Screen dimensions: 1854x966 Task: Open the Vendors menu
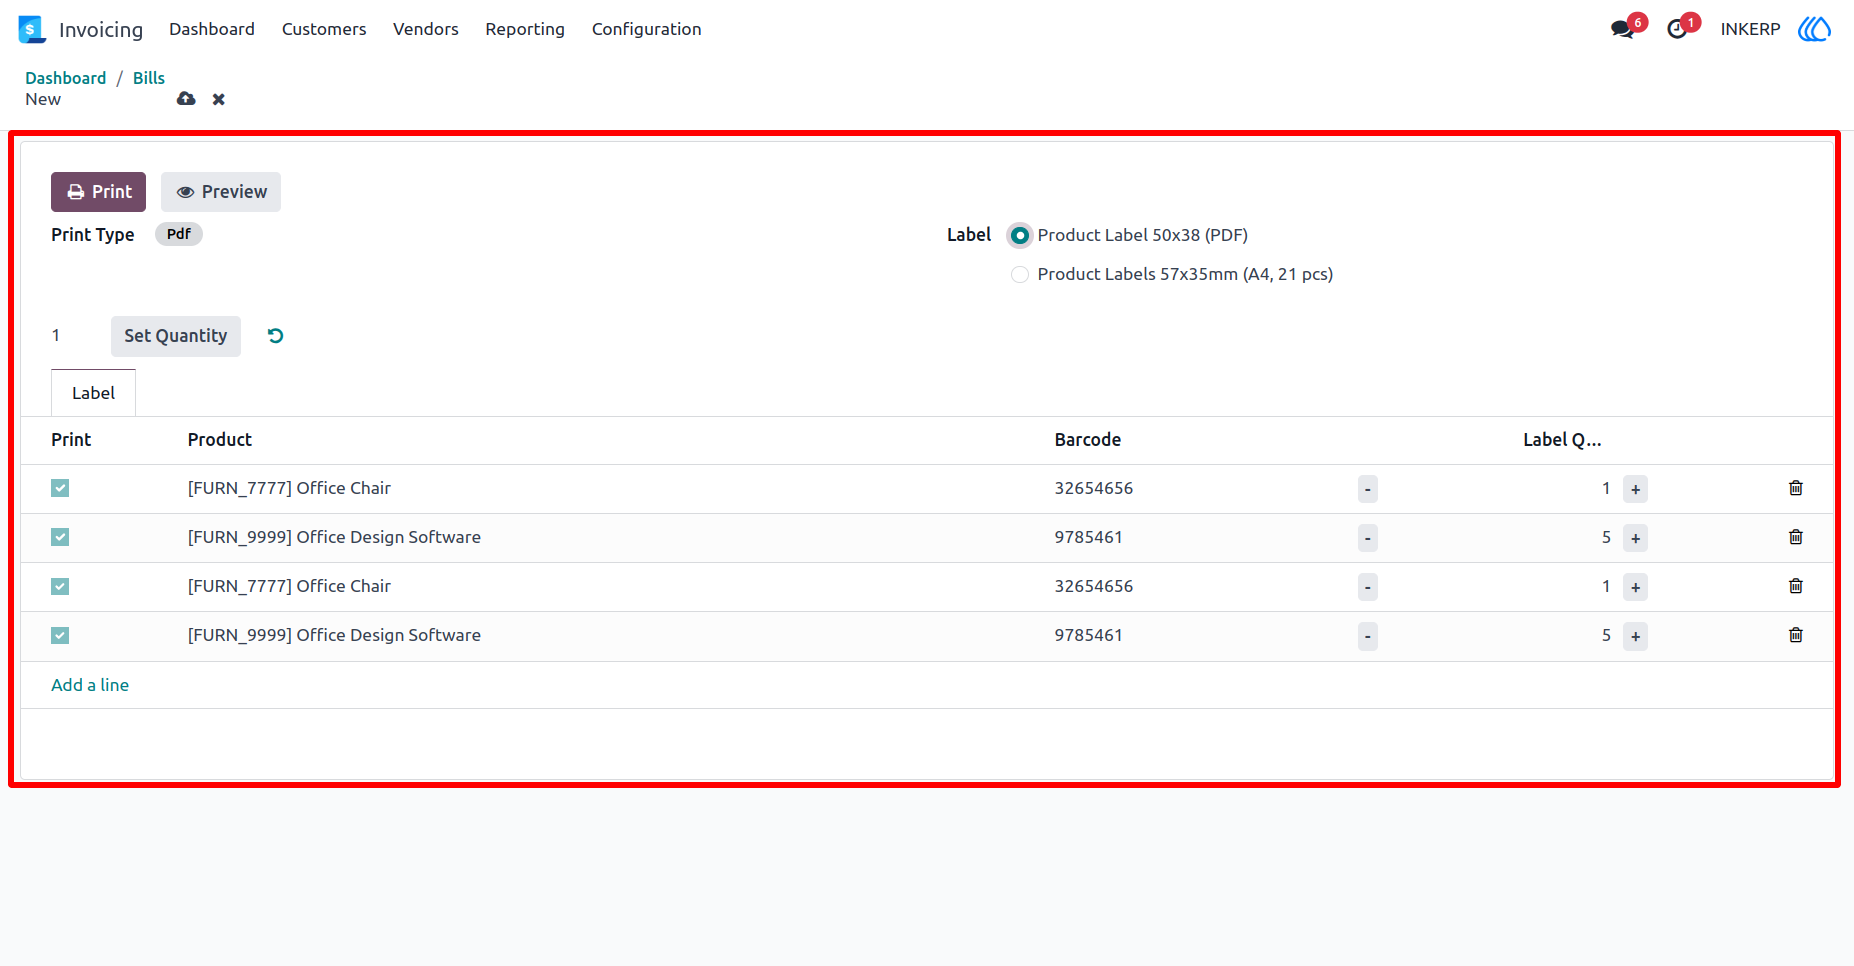pos(426,29)
